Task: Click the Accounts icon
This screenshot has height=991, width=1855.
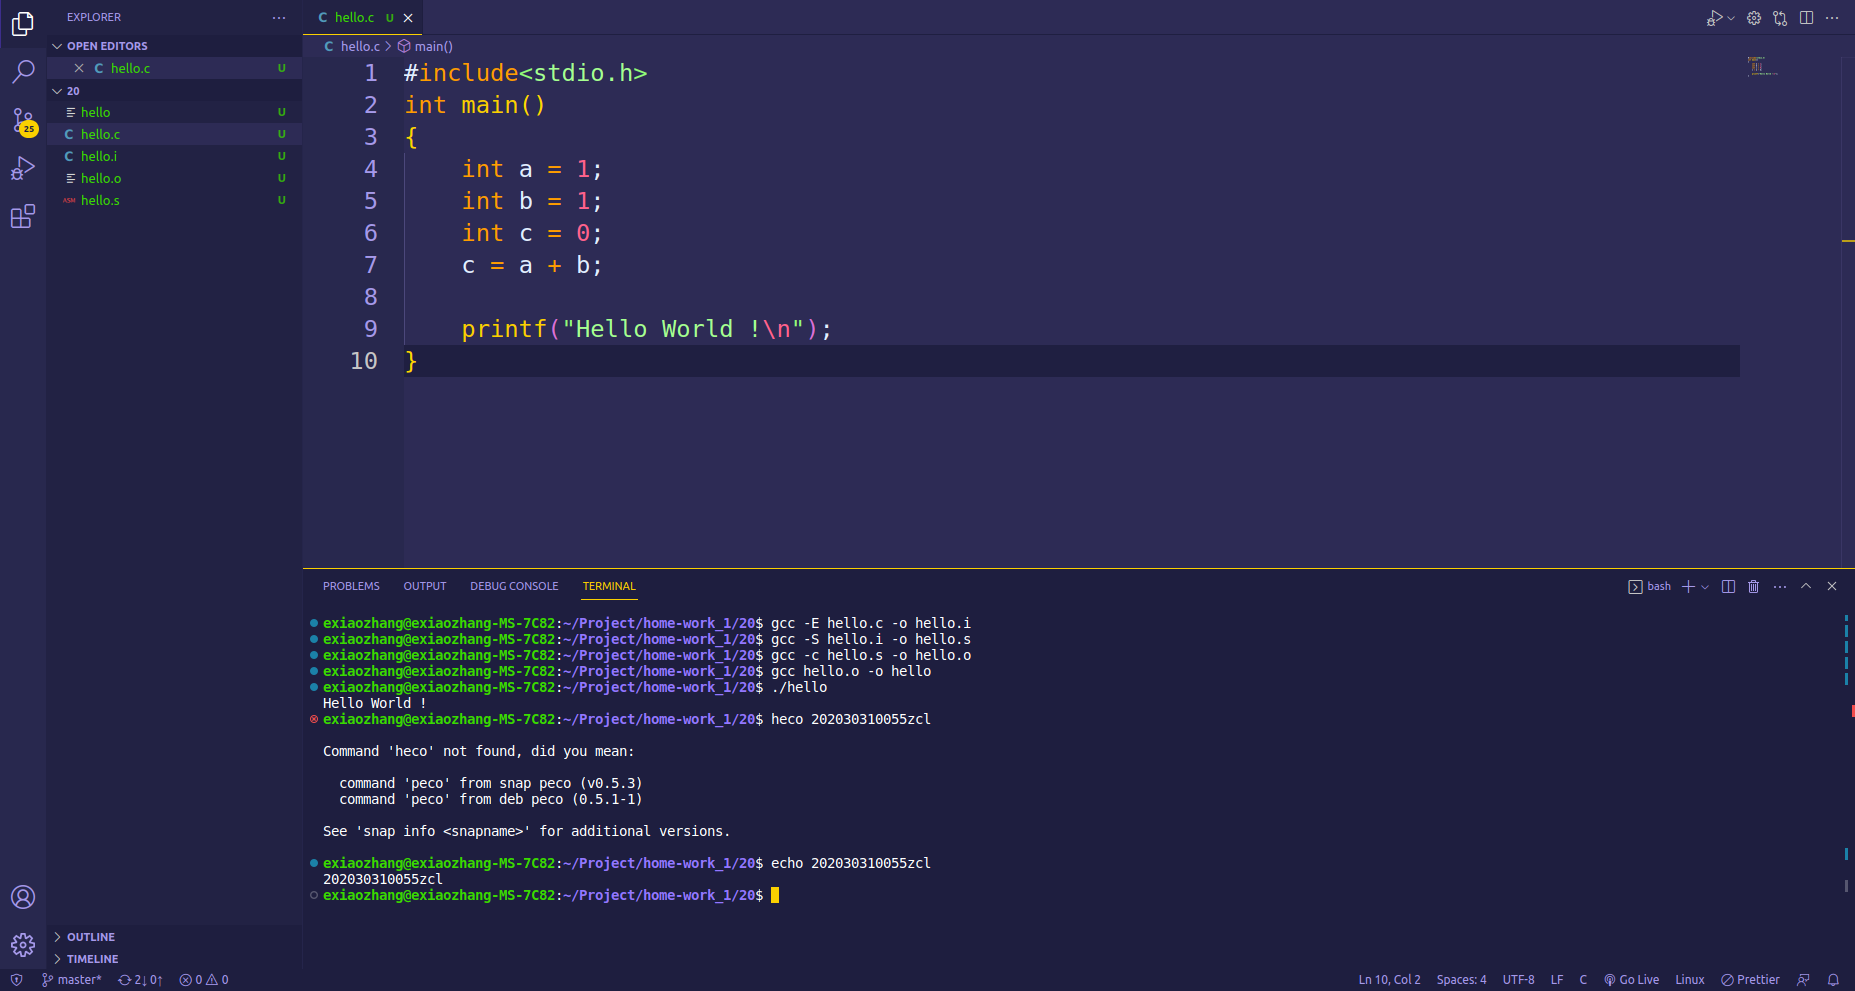Action: coord(23,897)
